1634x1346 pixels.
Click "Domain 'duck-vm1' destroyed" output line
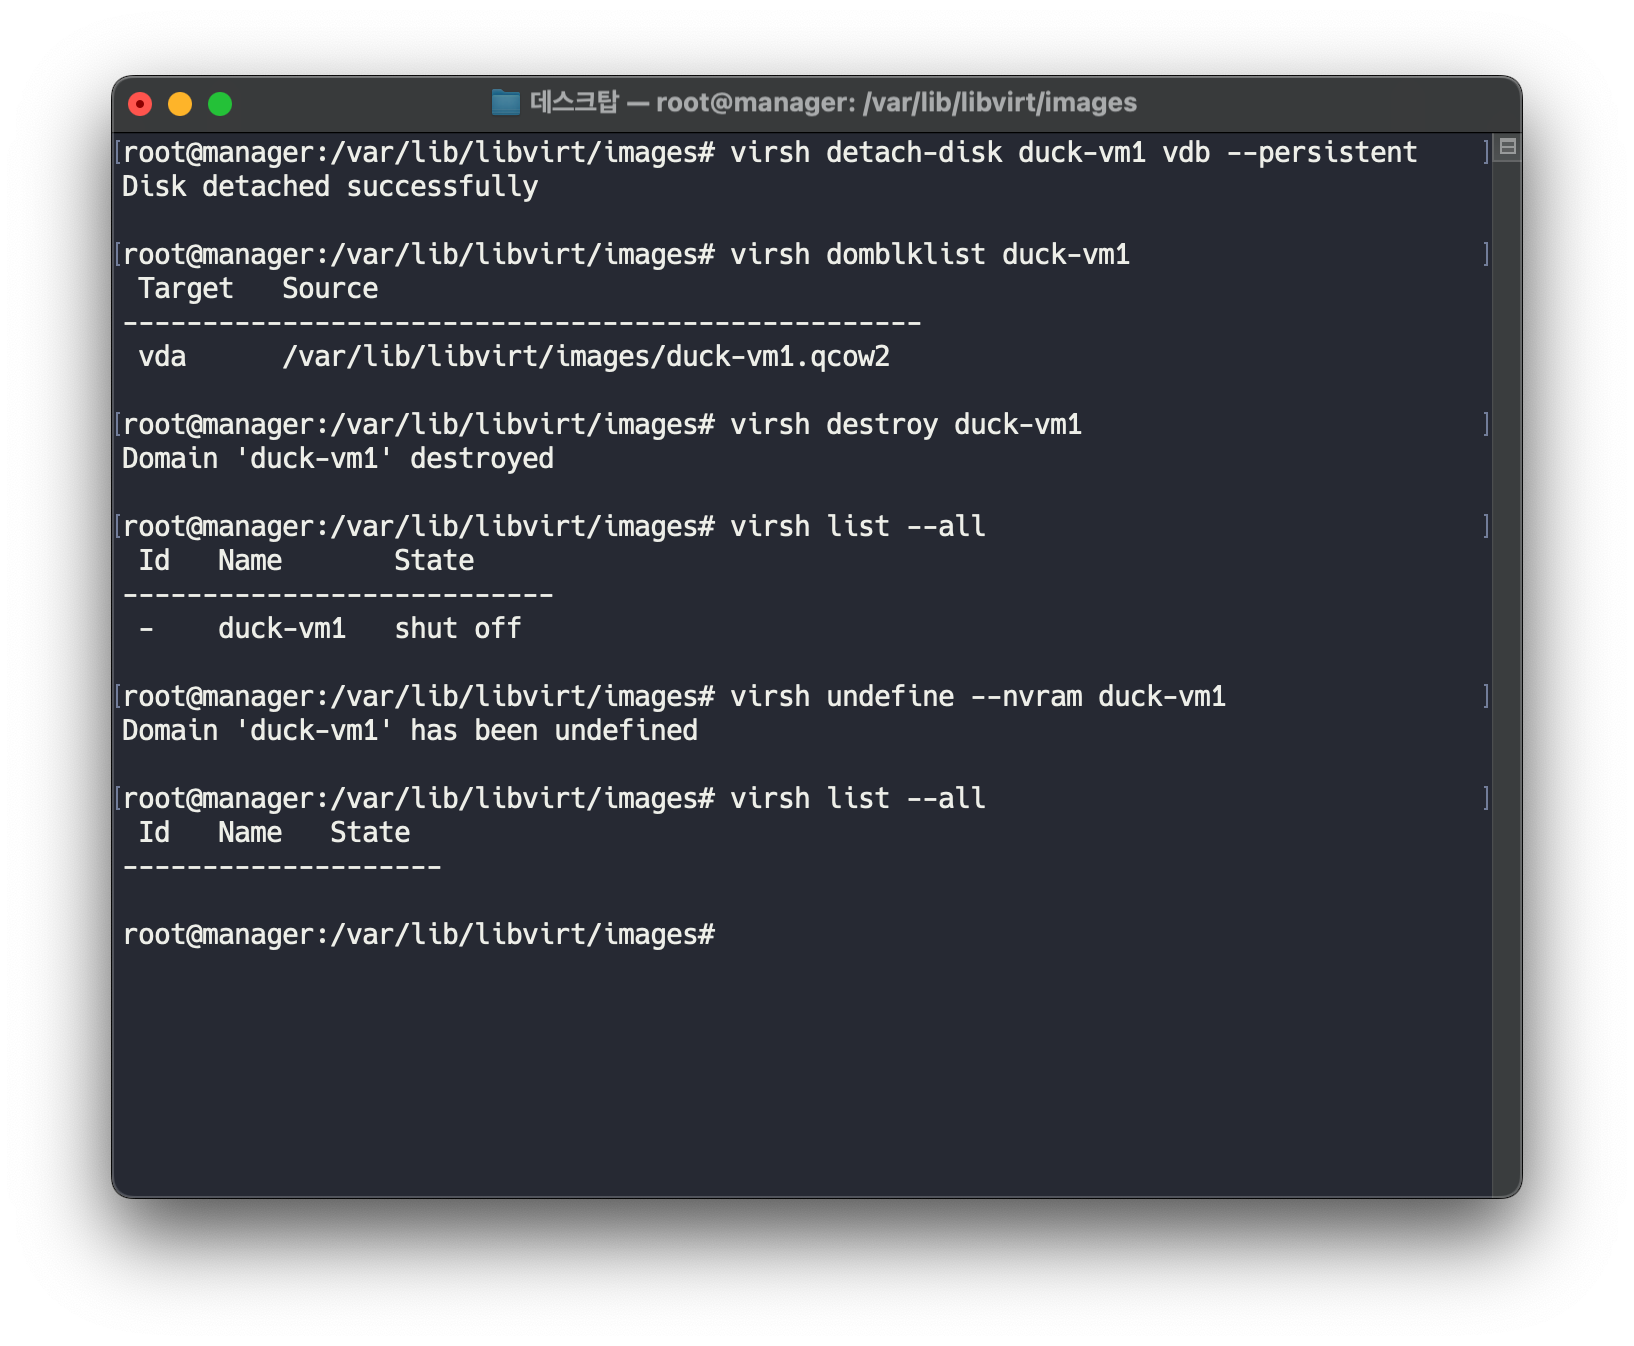(338, 459)
